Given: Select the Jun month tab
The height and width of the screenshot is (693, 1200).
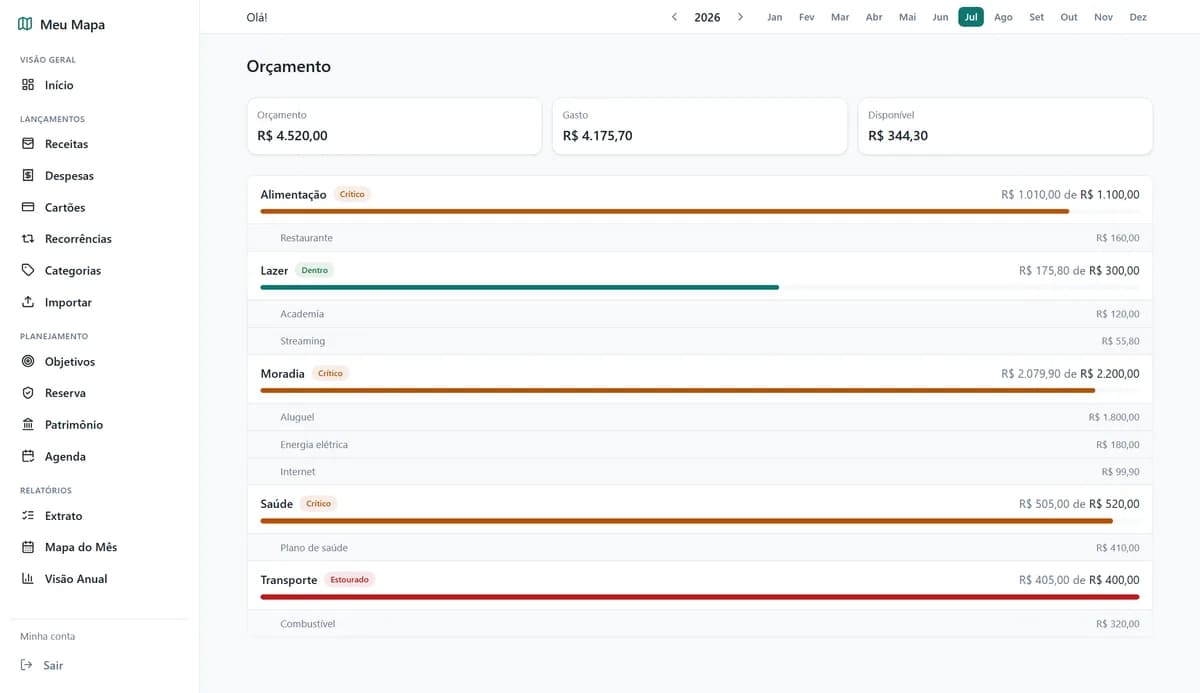Looking at the screenshot, I should (940, 17).
